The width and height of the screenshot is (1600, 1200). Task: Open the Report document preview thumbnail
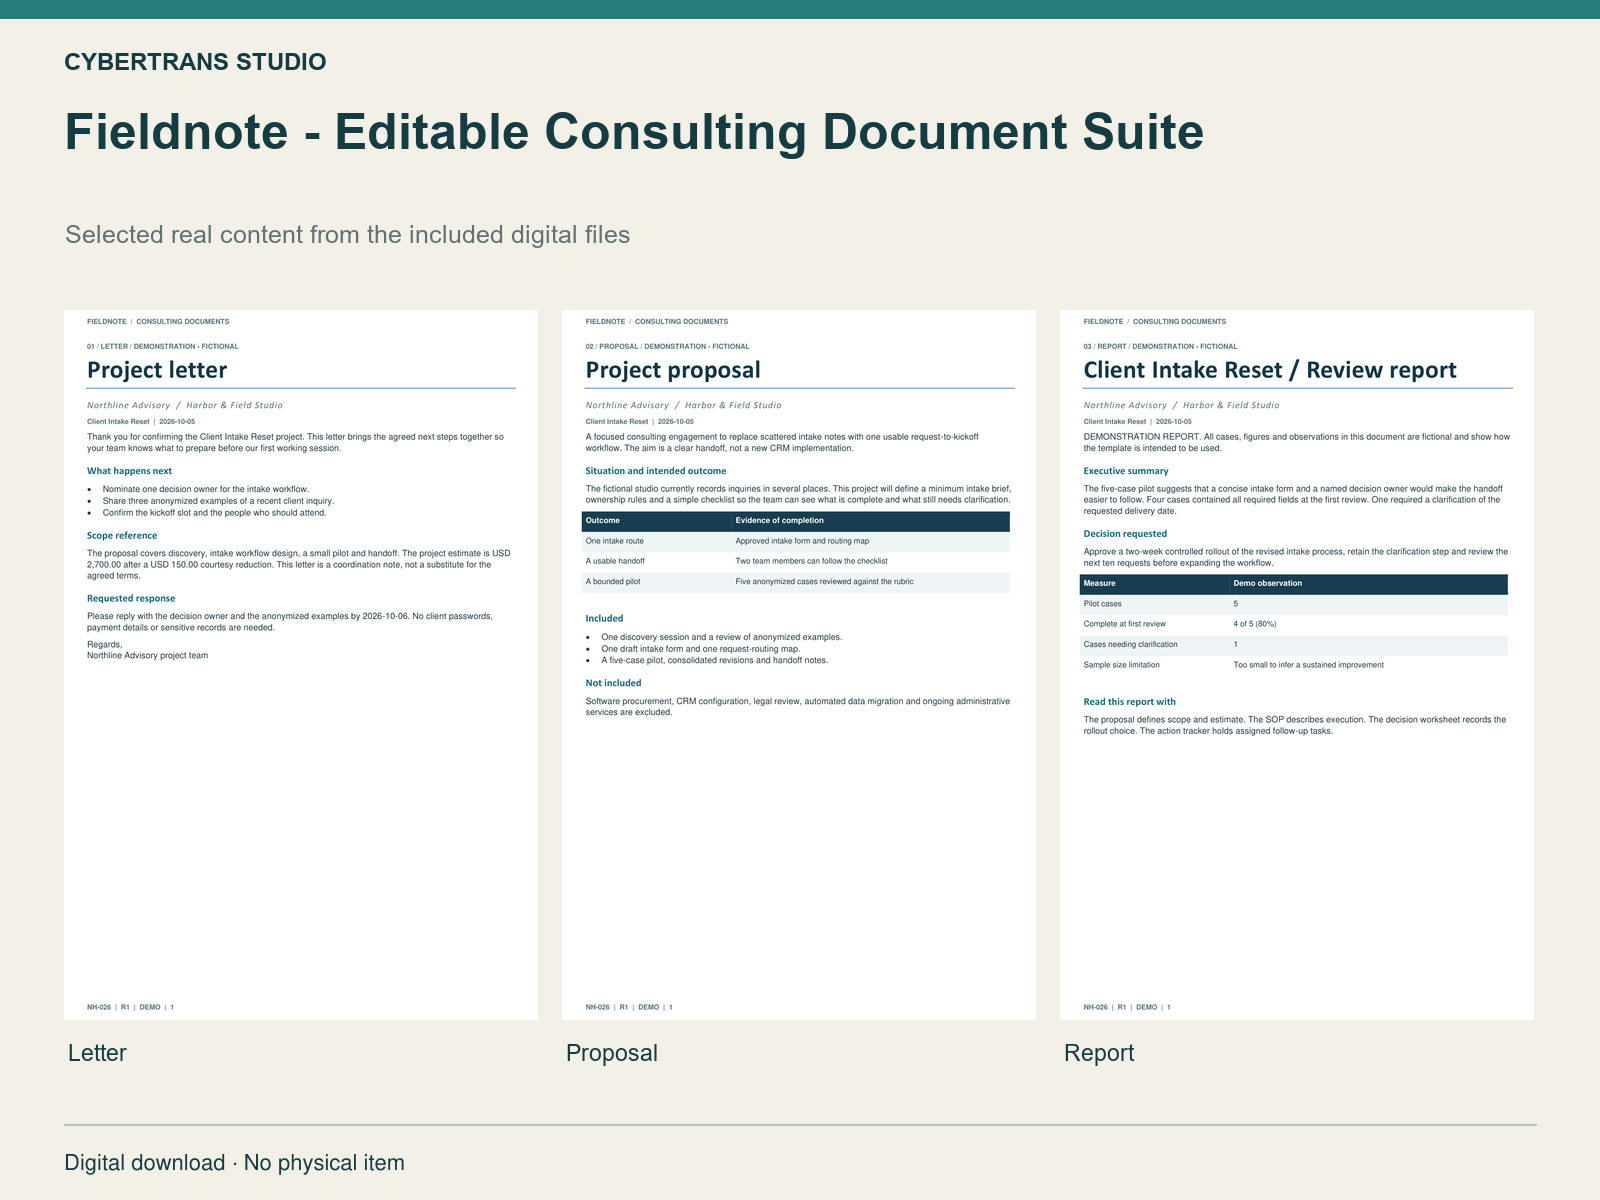tap(1297, 665)
